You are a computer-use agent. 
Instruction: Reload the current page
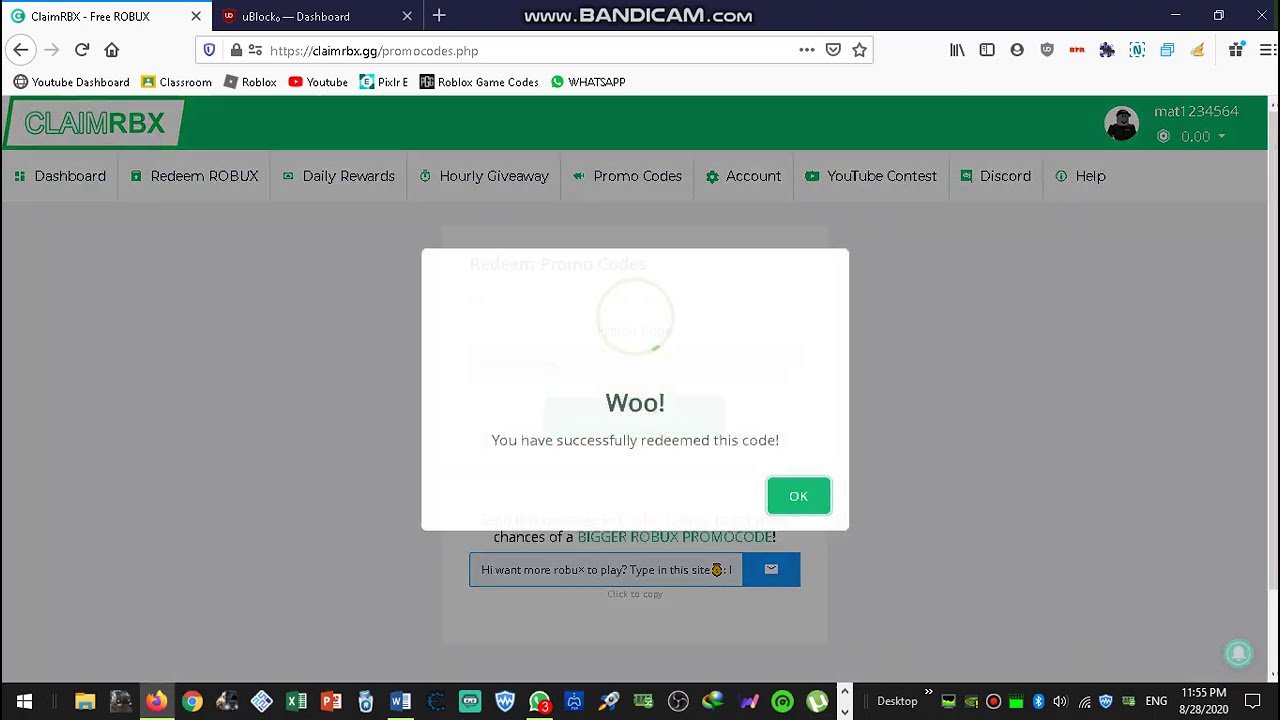click(82, 50)
